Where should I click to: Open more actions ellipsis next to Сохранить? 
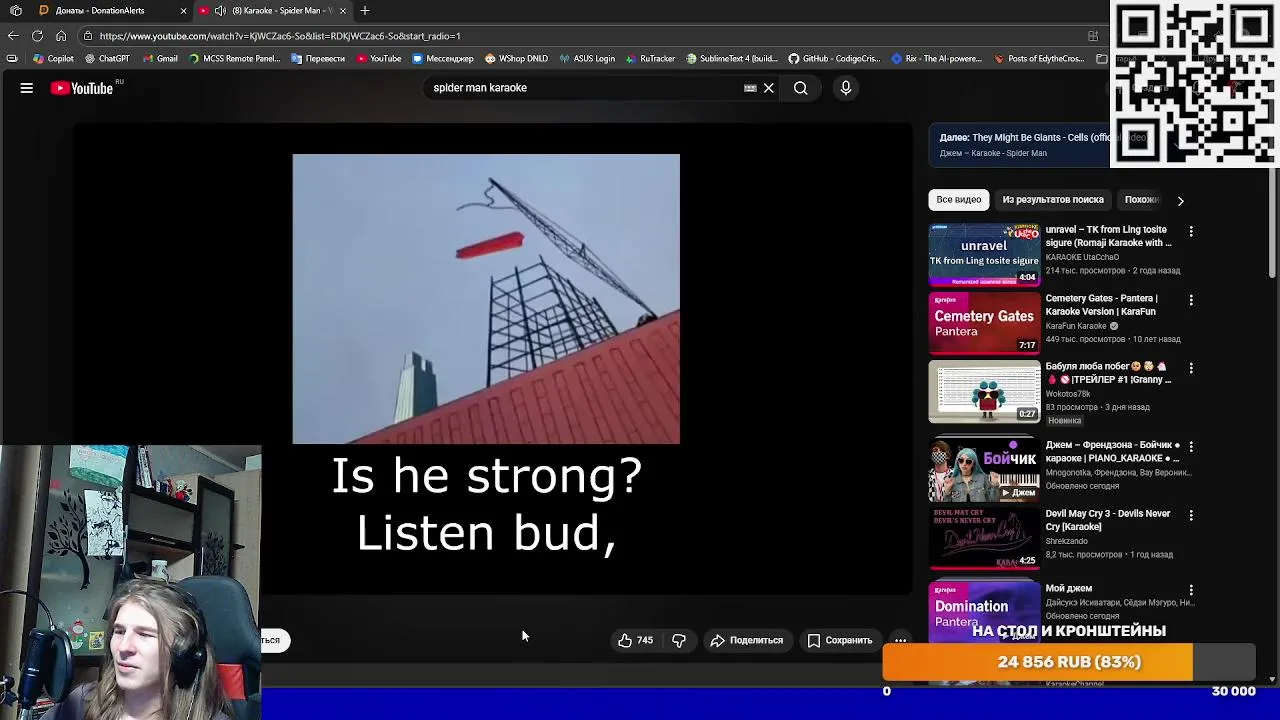pyautogui.click(x=900, y=640)
